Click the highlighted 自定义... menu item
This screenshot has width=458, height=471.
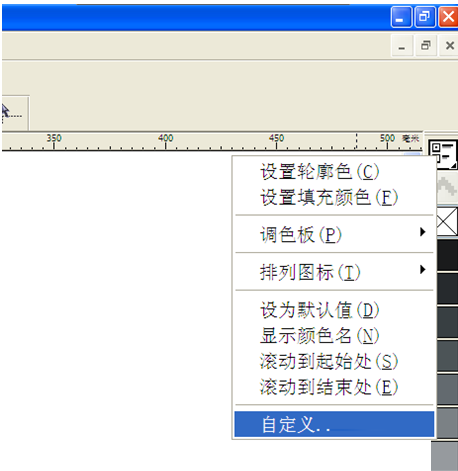point(334,424)
